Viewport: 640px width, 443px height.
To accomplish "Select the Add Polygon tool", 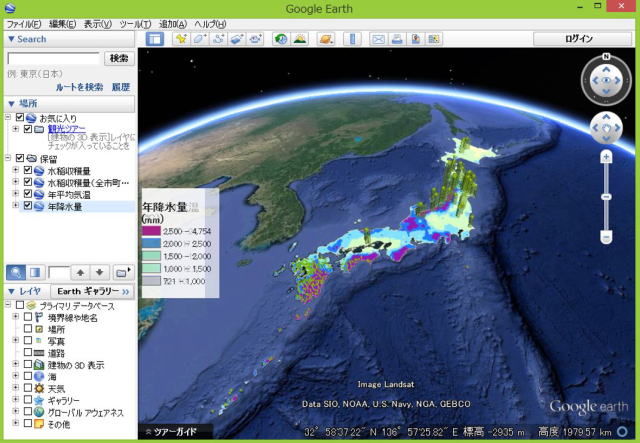I will point(199,39).
